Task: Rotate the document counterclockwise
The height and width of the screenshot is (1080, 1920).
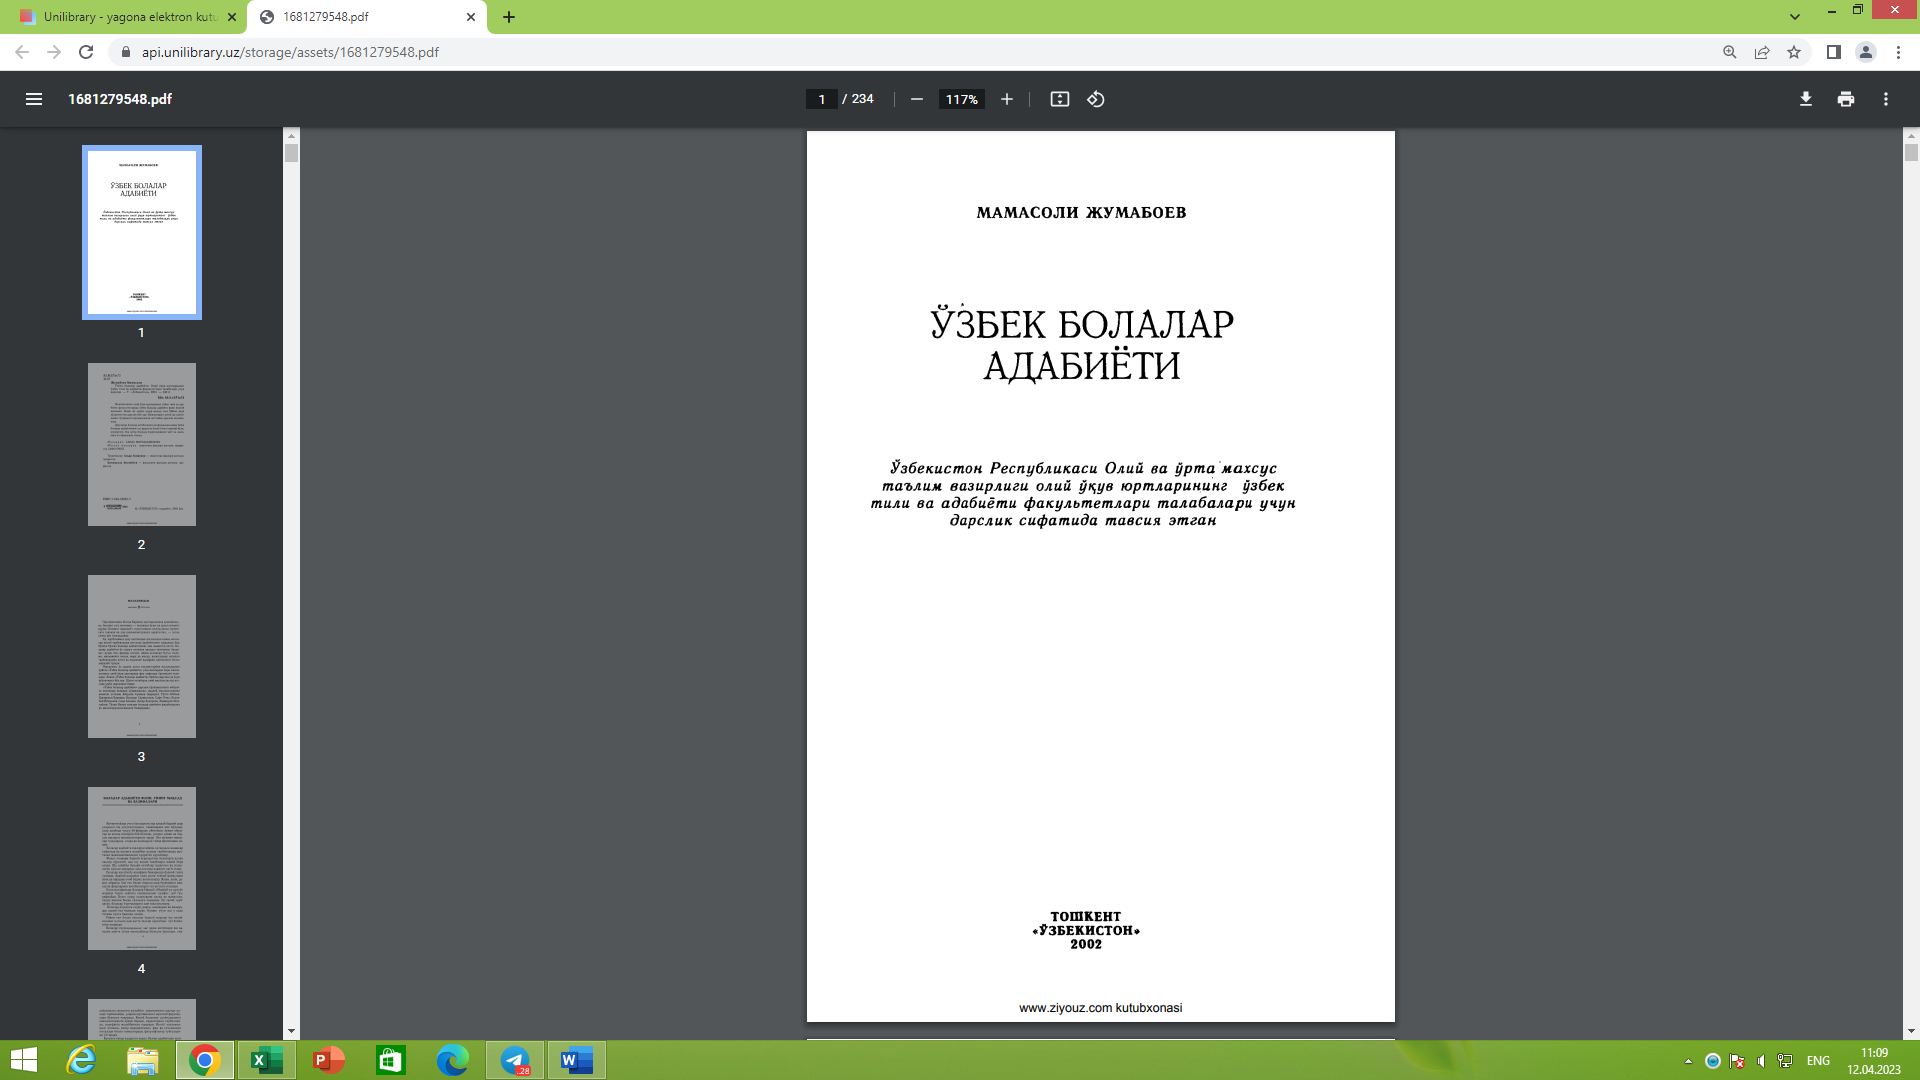Action: (x=1096, y=99)
